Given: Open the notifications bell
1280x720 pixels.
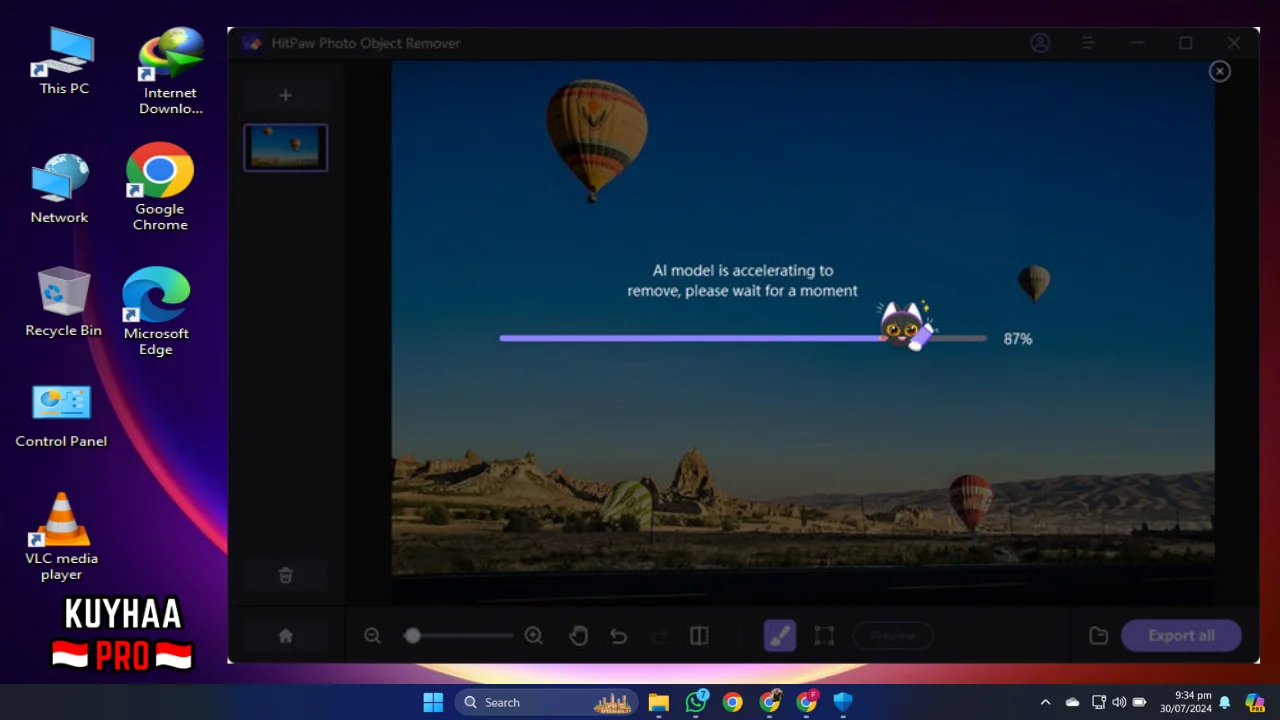Looking at the screenshot, I should (x=1224, y=702).
